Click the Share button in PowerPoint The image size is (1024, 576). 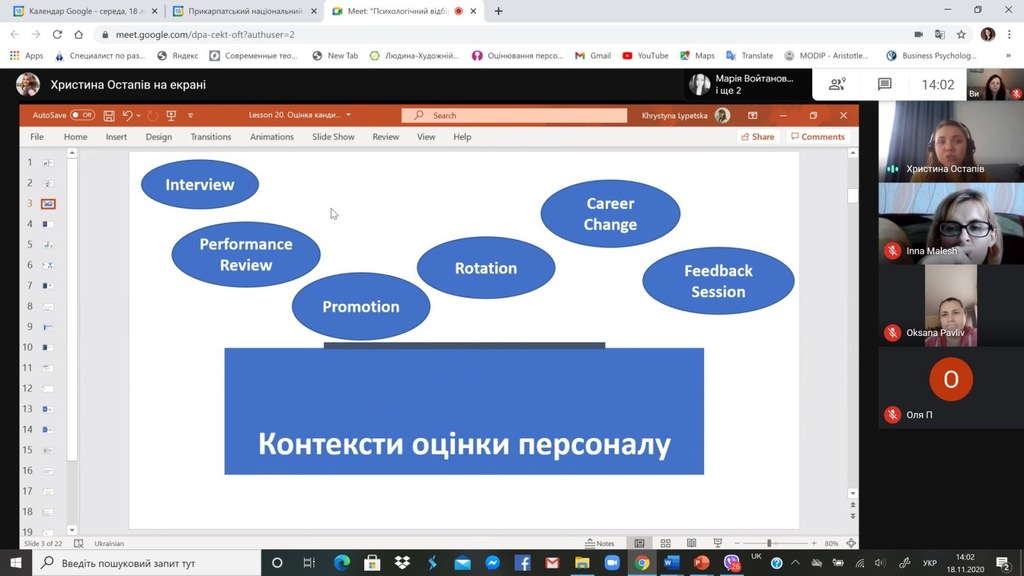coord(757,137)
